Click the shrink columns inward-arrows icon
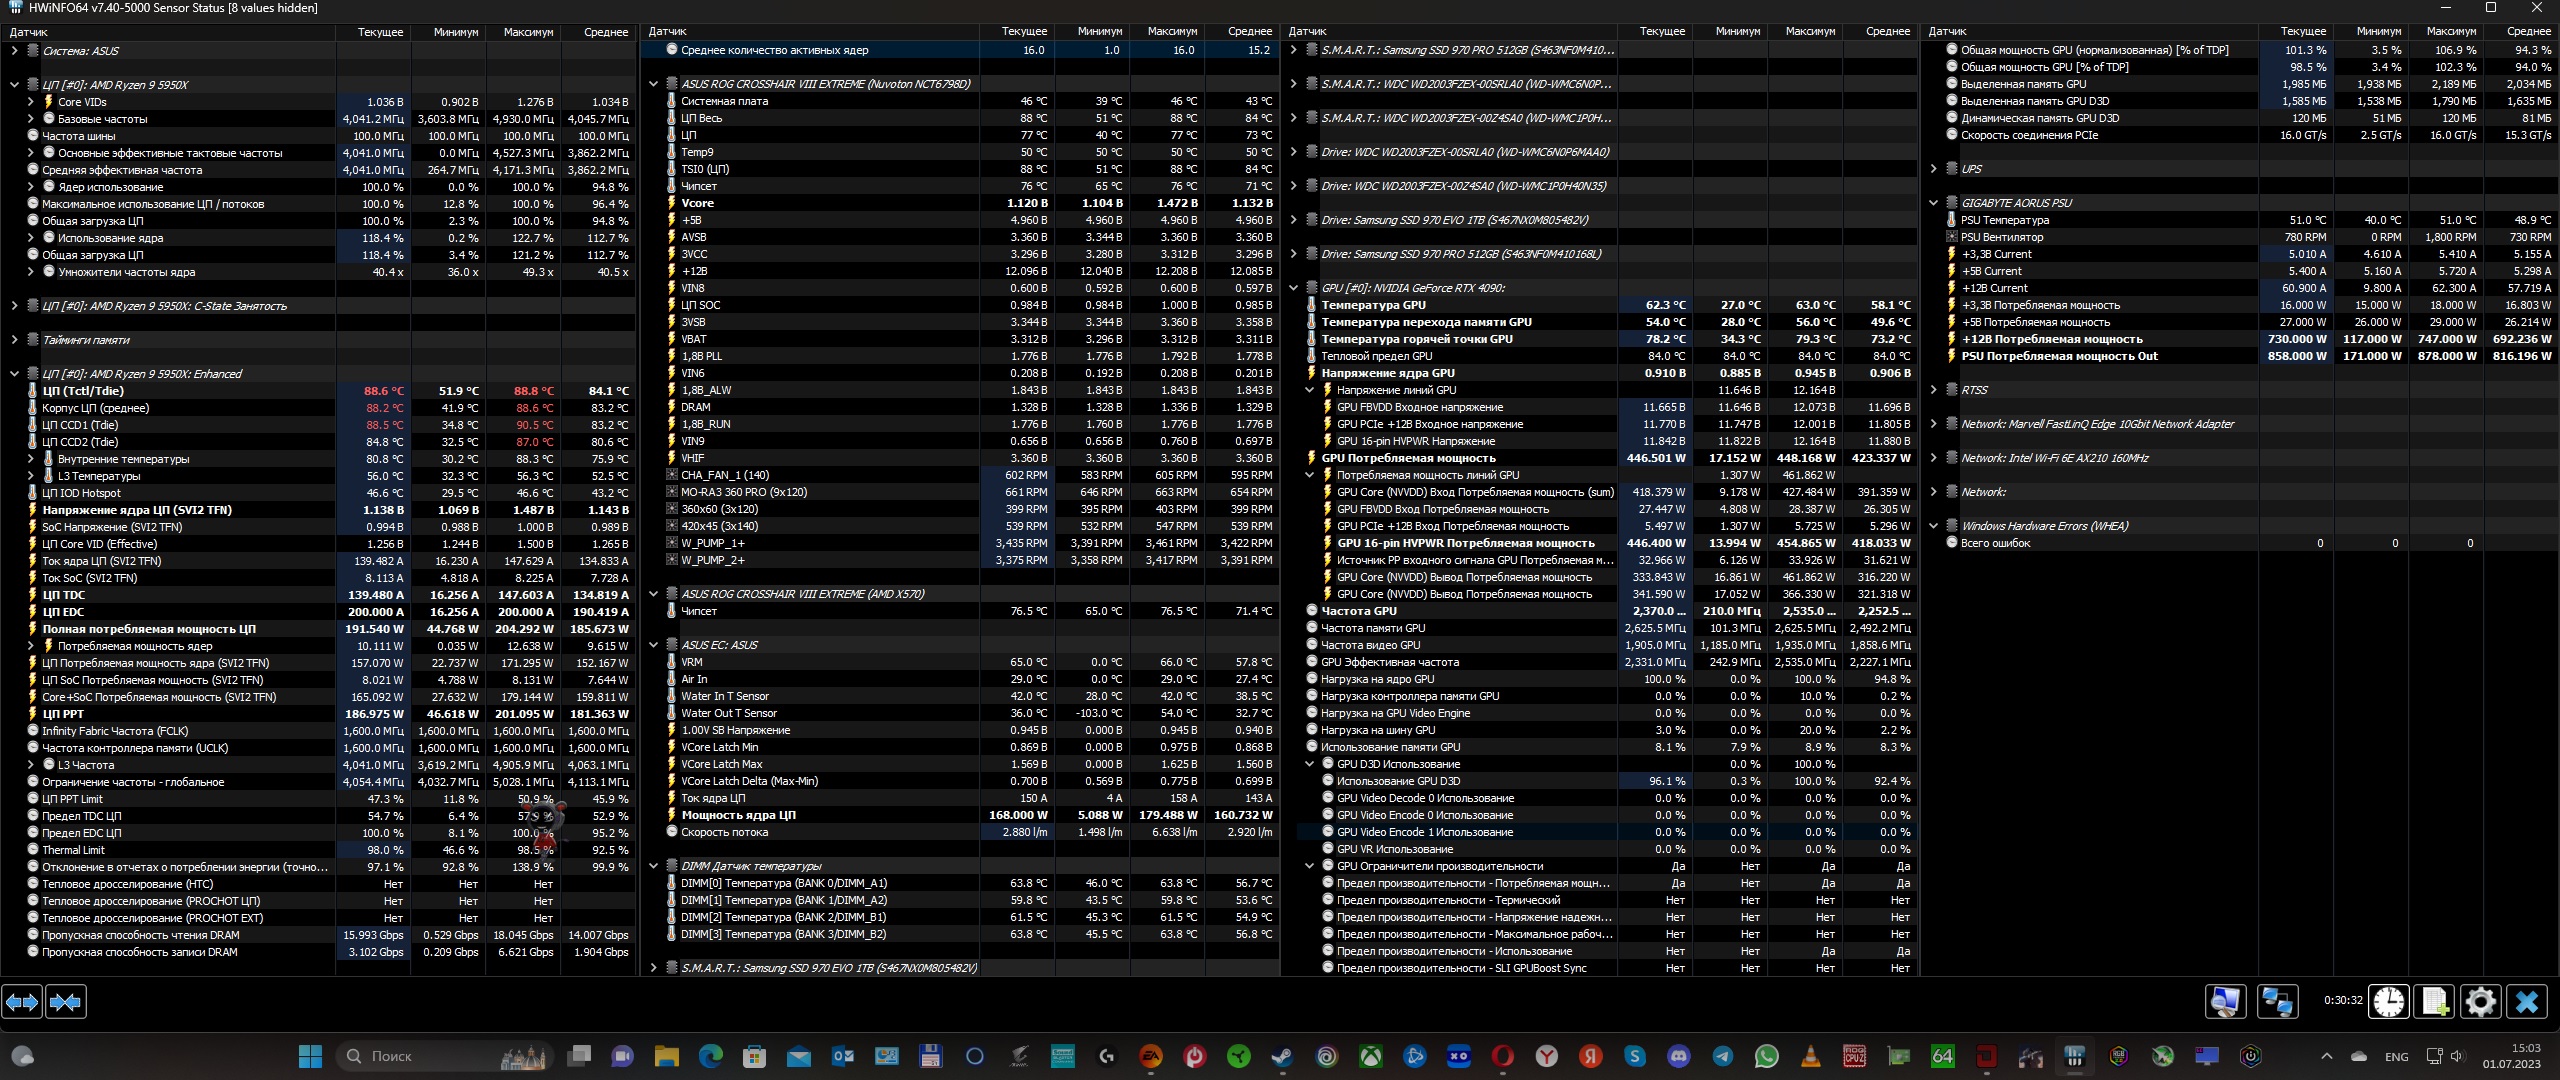Viewport: 2560px width, 1080px height. click(66, 1001)
